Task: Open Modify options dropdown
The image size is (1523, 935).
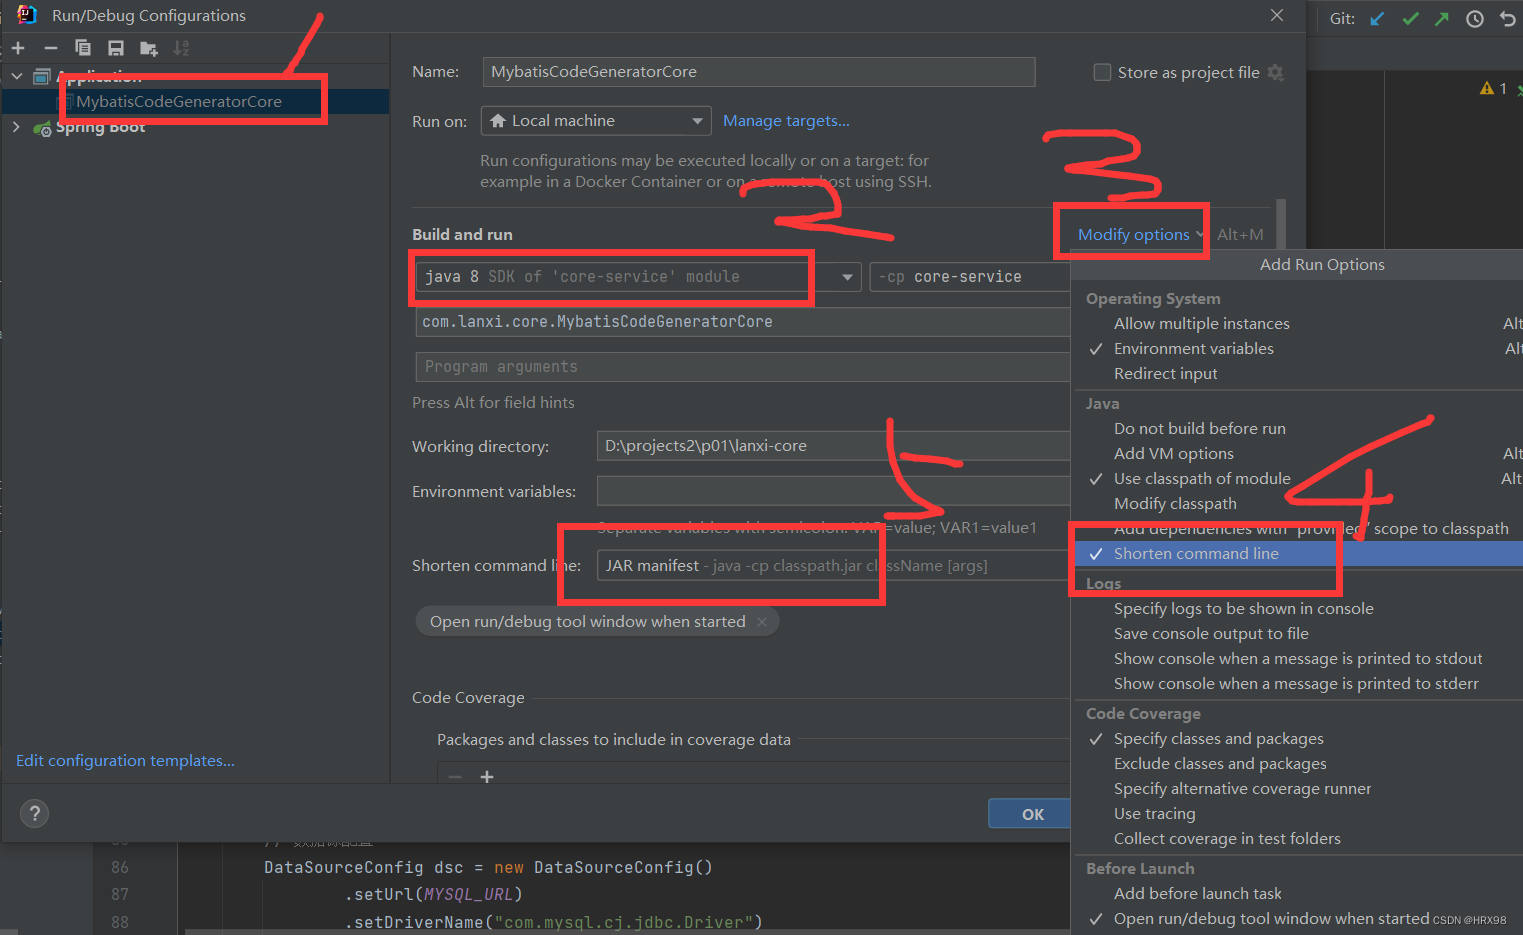Action: [1141, 234]
